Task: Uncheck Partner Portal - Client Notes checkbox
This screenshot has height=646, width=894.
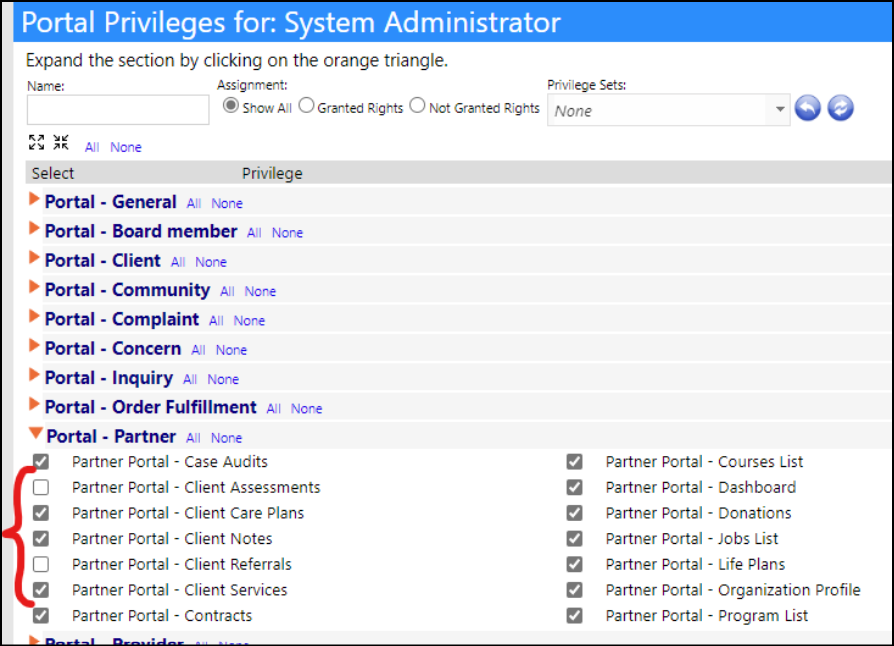Action: (x=40, y=538)
